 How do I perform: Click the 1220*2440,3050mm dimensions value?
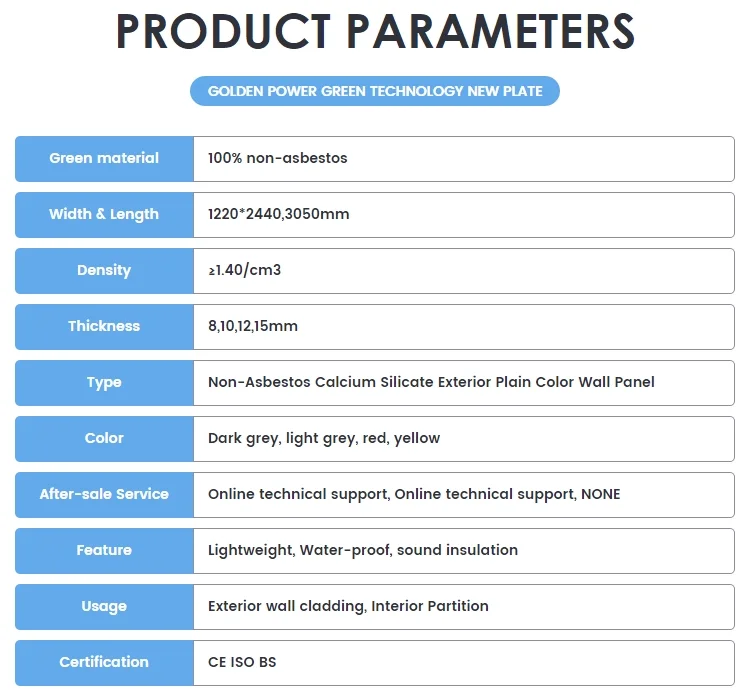tap(279, 214)
